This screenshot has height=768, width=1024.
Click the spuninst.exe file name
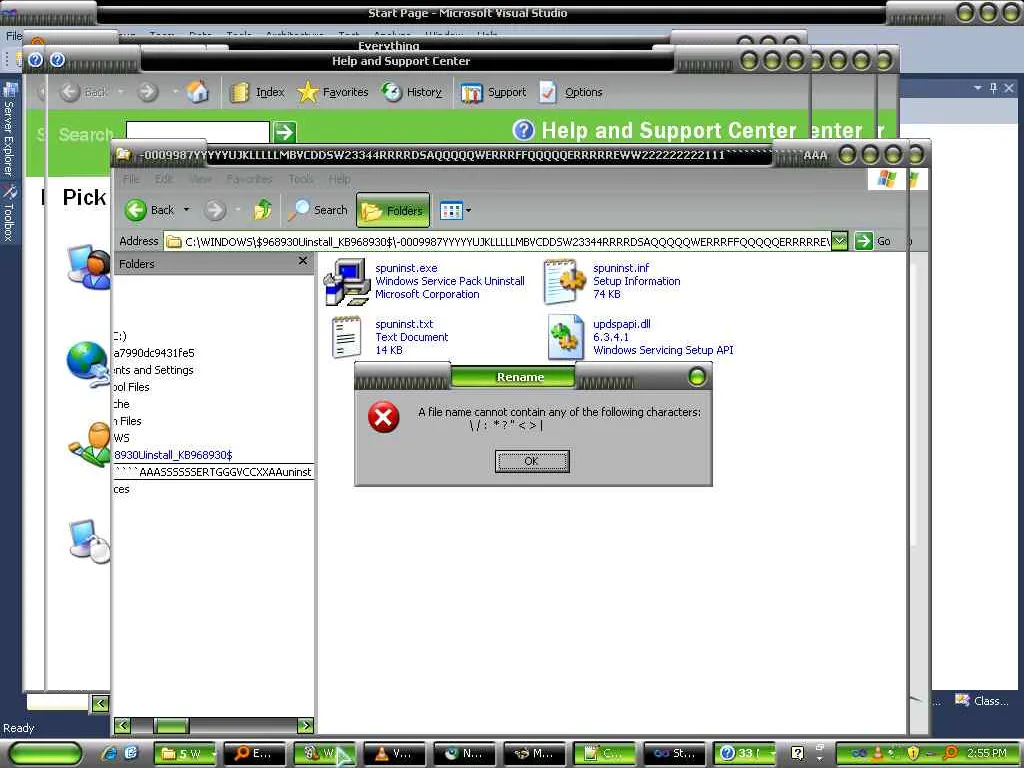click(406, 268)
